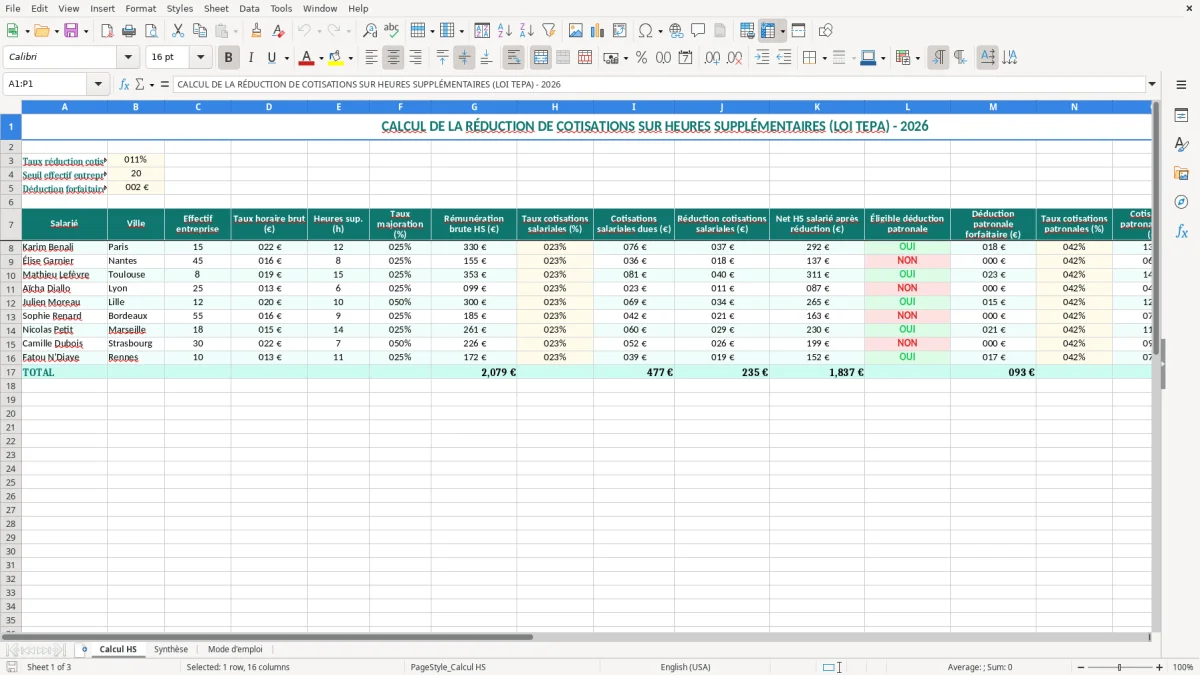Image resolution: width=1200 pixels, height=675 pixels.
Task: Open the 16 pt font size dropdown
Action: pos(200,58)
